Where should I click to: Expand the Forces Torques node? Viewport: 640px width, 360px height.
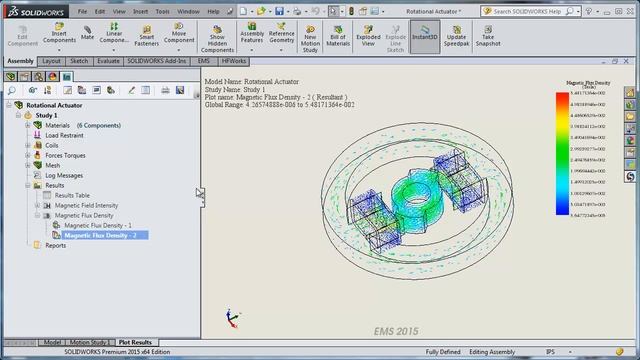(x=28, y=155)
